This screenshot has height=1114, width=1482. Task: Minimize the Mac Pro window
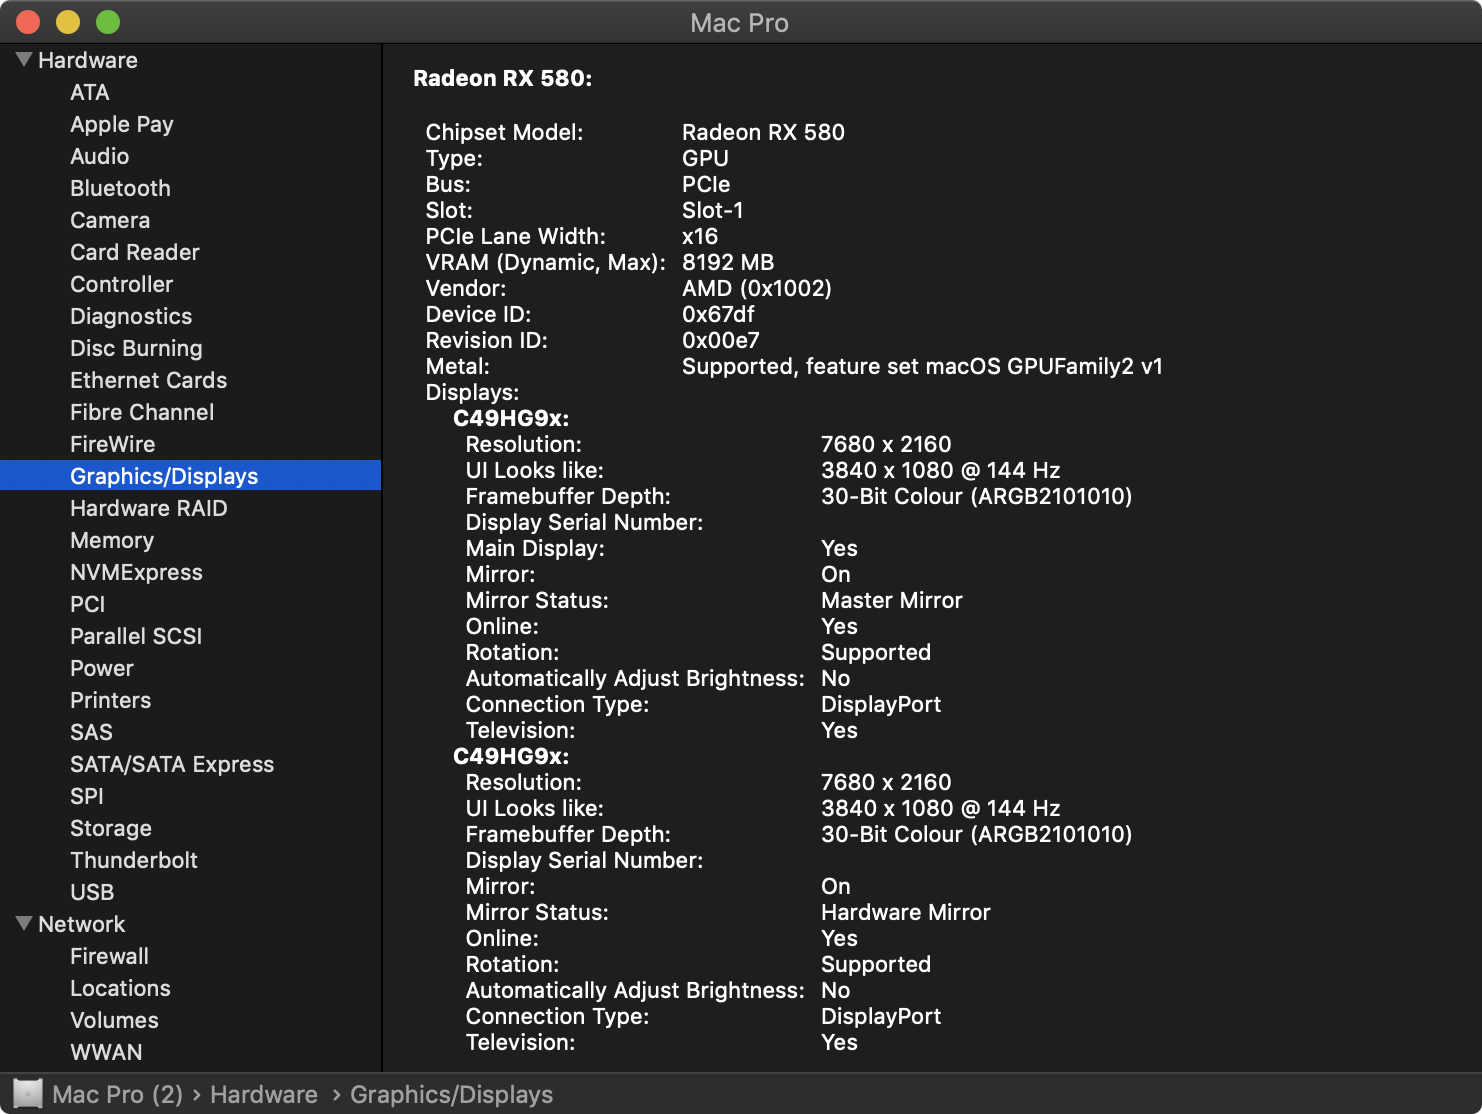pos(68,22)
